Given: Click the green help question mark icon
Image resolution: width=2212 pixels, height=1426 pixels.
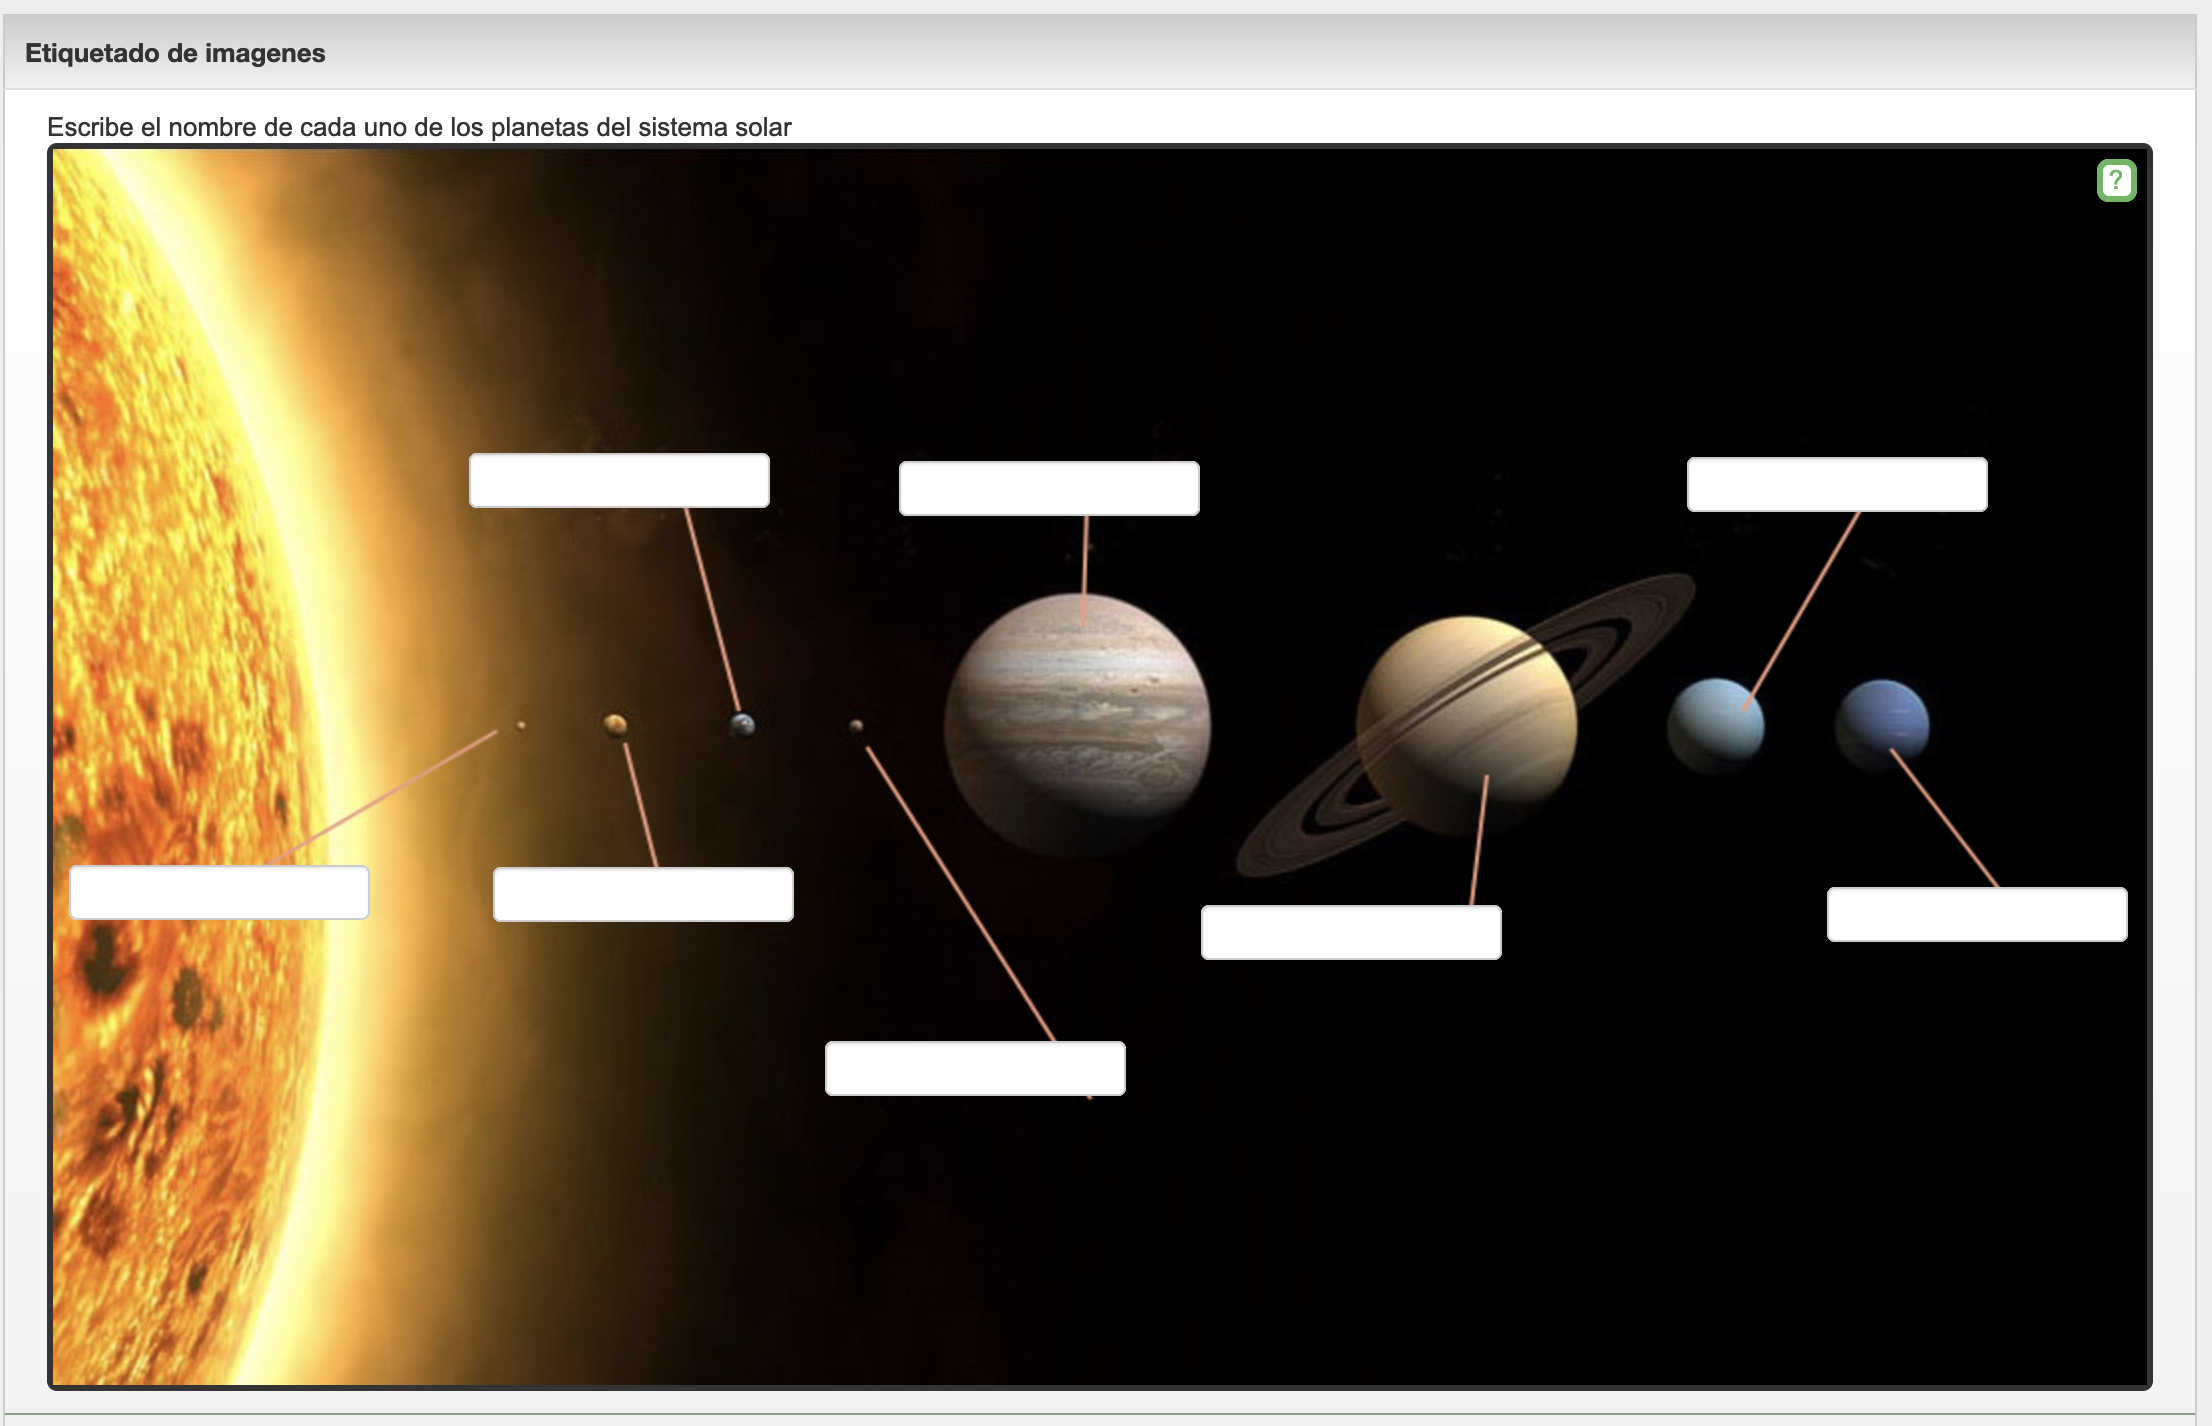Looking at the screenshot, I should tap(2116, 181).
